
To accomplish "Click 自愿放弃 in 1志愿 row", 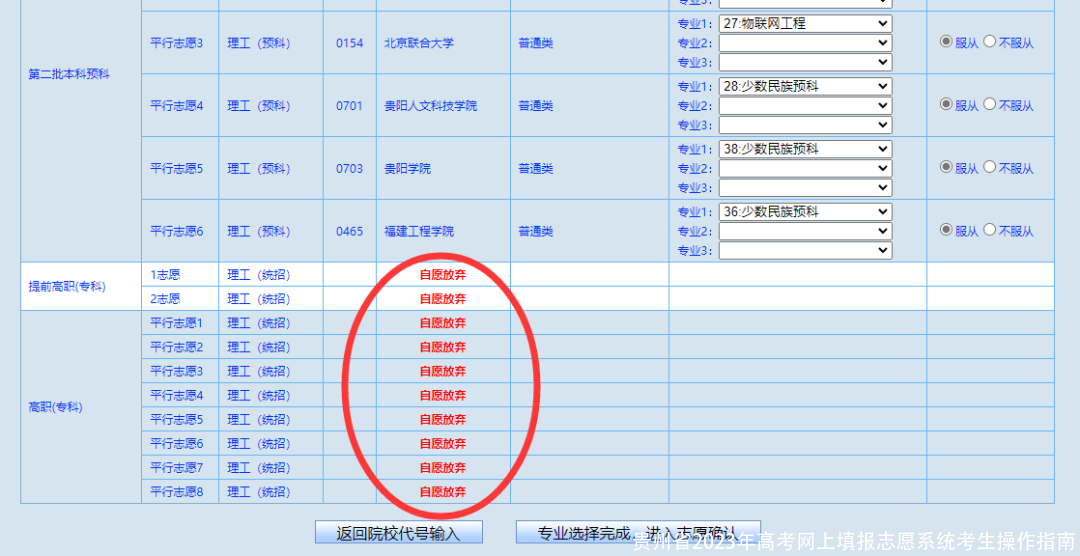I will tap(443, 274).
